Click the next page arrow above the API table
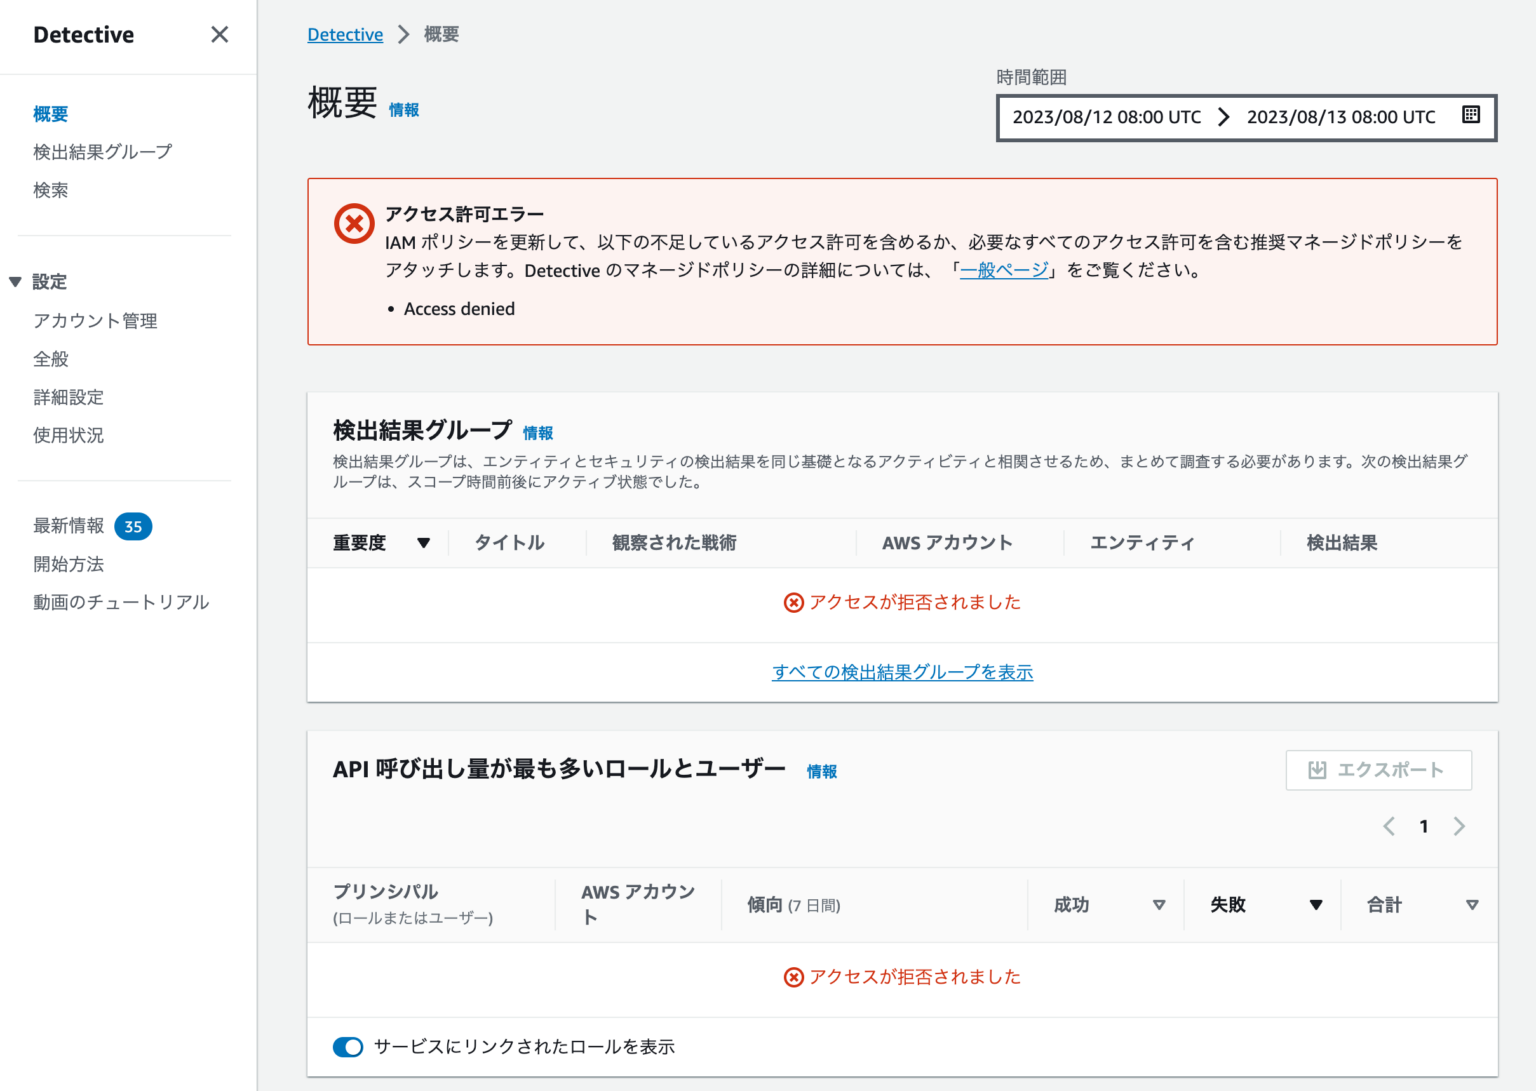The height and width of the screenshot is (1091, 1536). pyautogui.click(x=1459, y=826)
